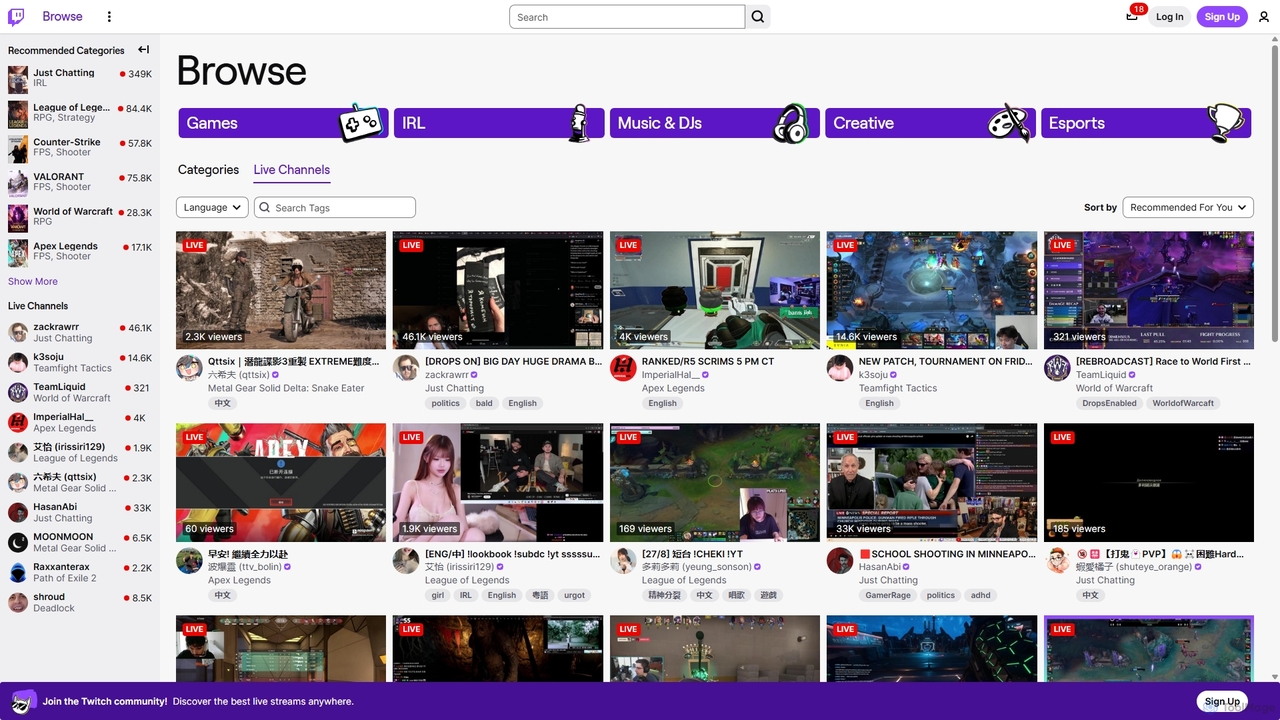Click the VALORANT category thumbnail

click(x=18, y=183)
